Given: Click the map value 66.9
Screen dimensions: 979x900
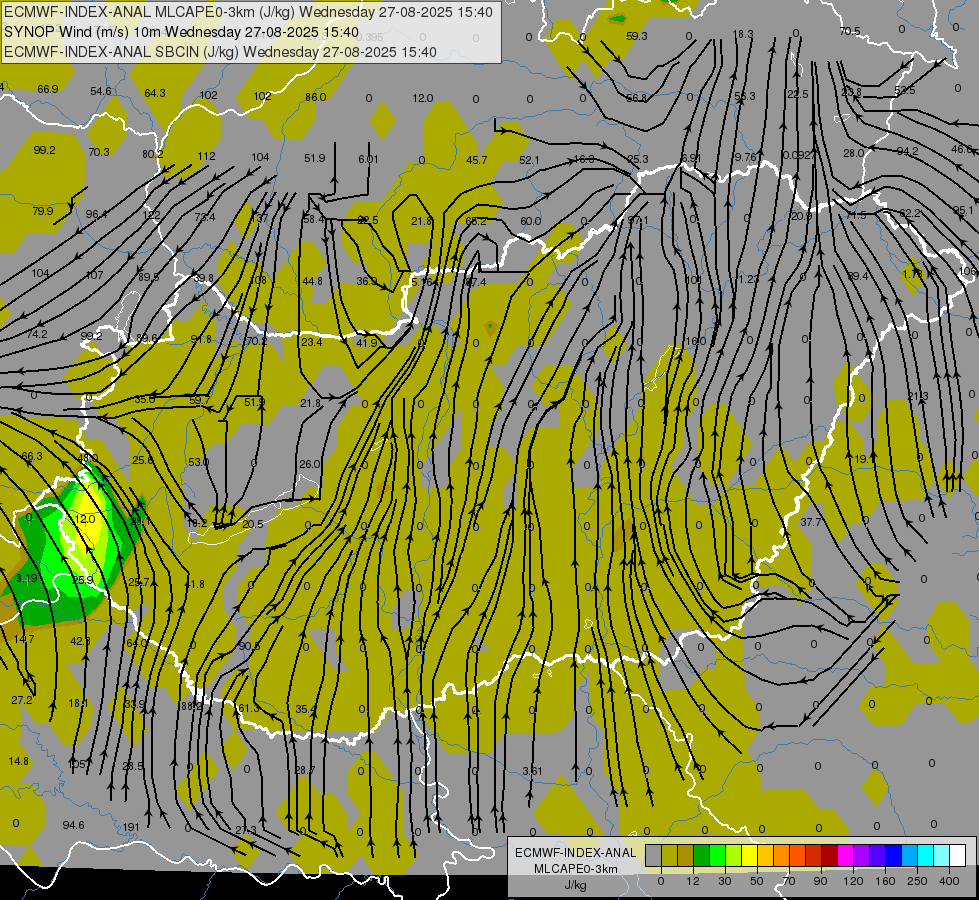Looking at the screenshot, I should pos(47,89).
